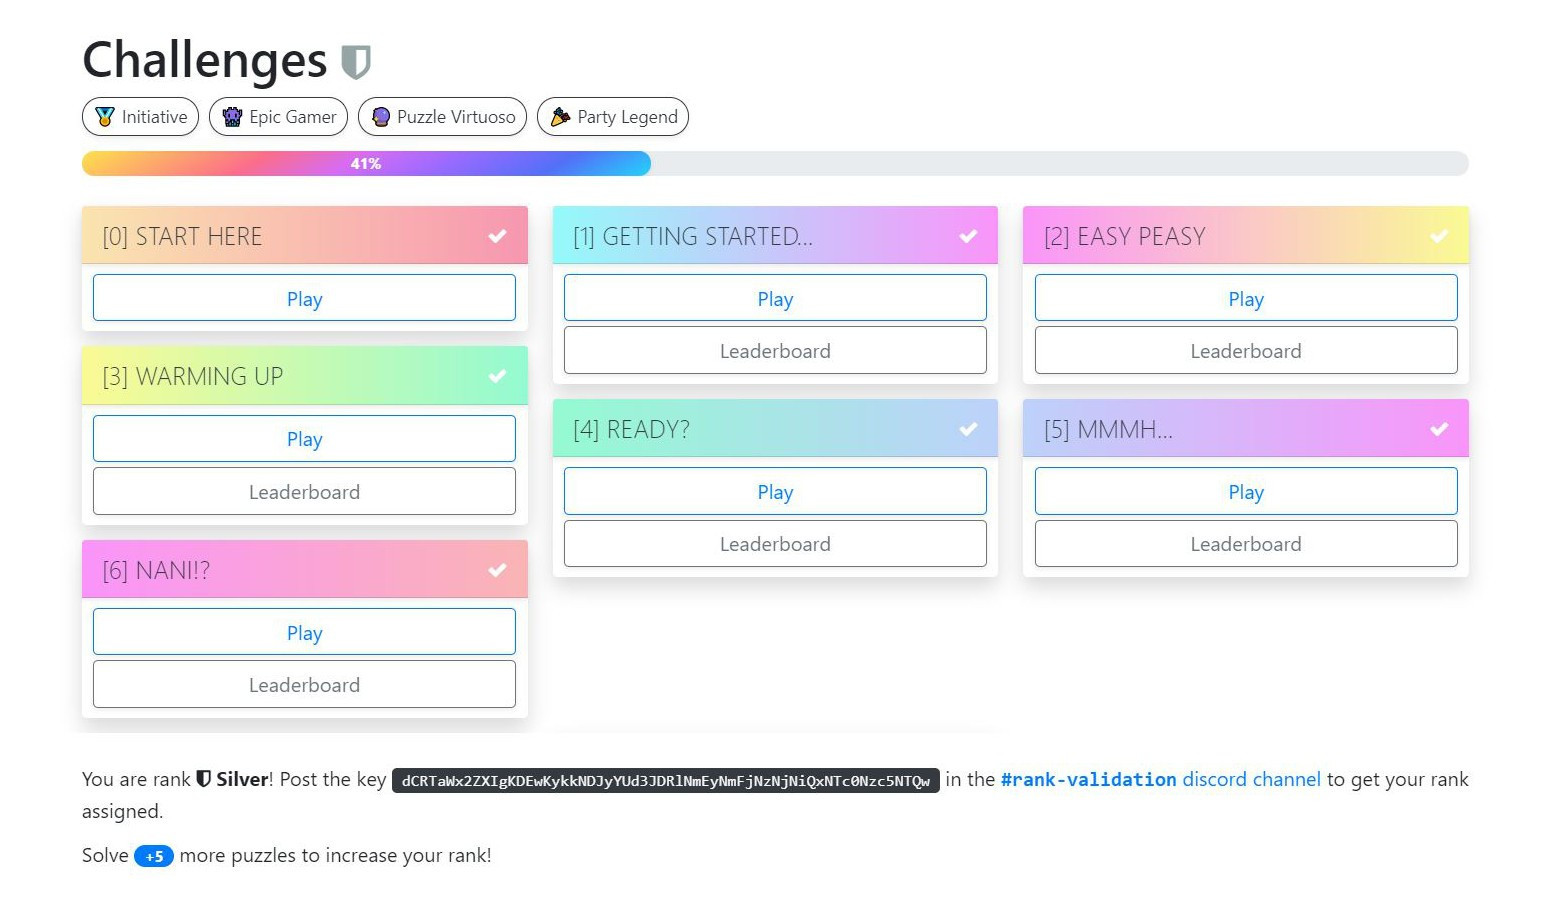View the EASY PEASY leaderboard
Screen dimensions: 1550x900
coord(1246,351)
